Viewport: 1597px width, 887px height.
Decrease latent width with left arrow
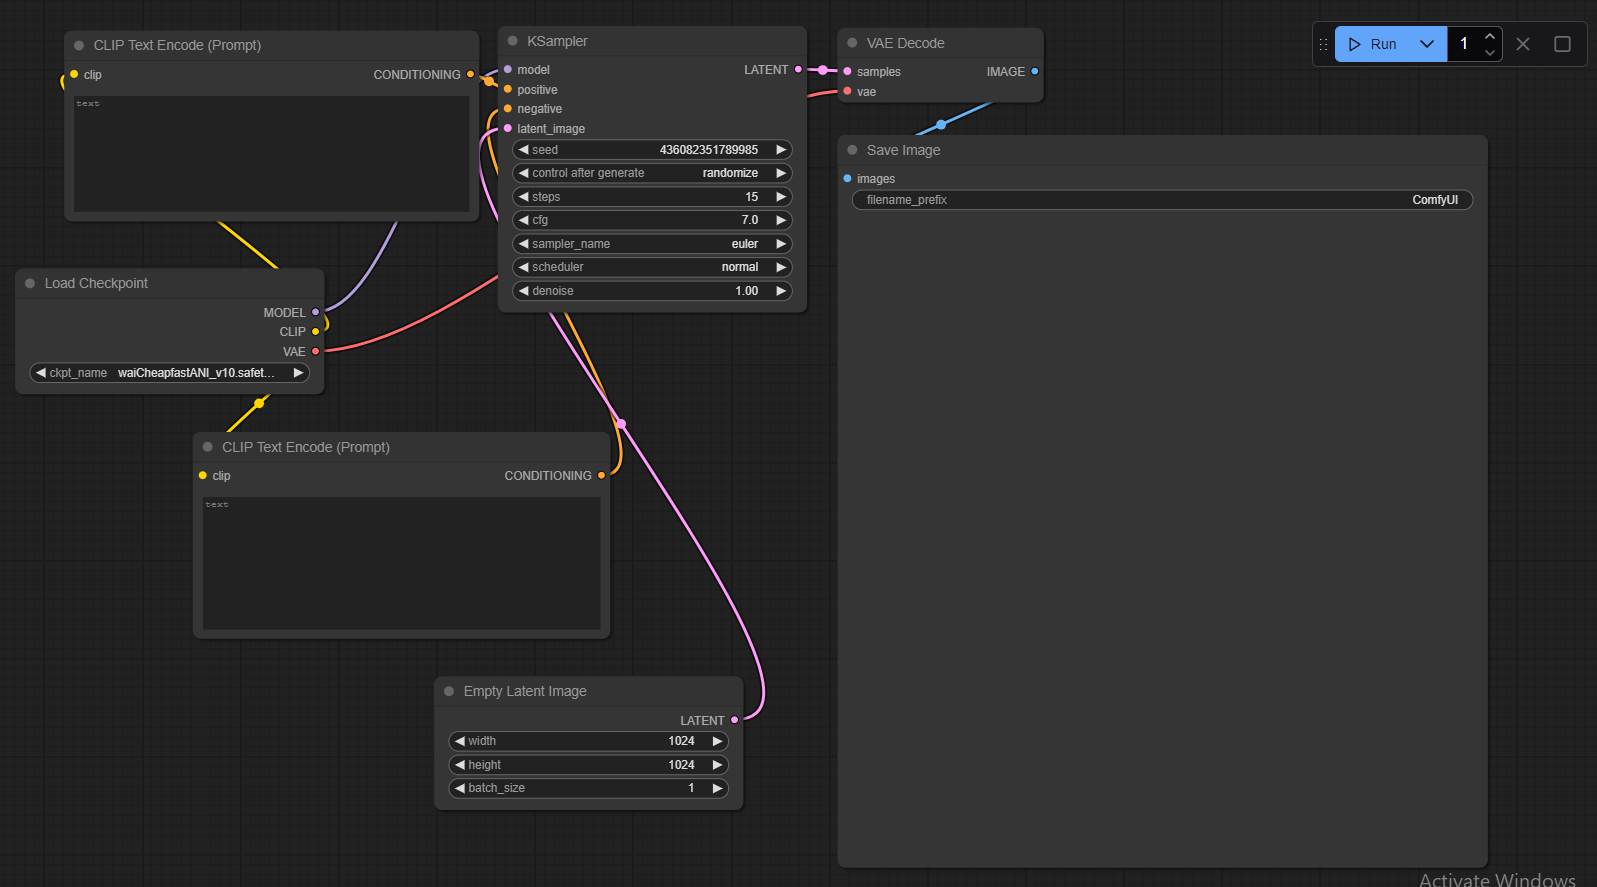(x=460, y=741)
